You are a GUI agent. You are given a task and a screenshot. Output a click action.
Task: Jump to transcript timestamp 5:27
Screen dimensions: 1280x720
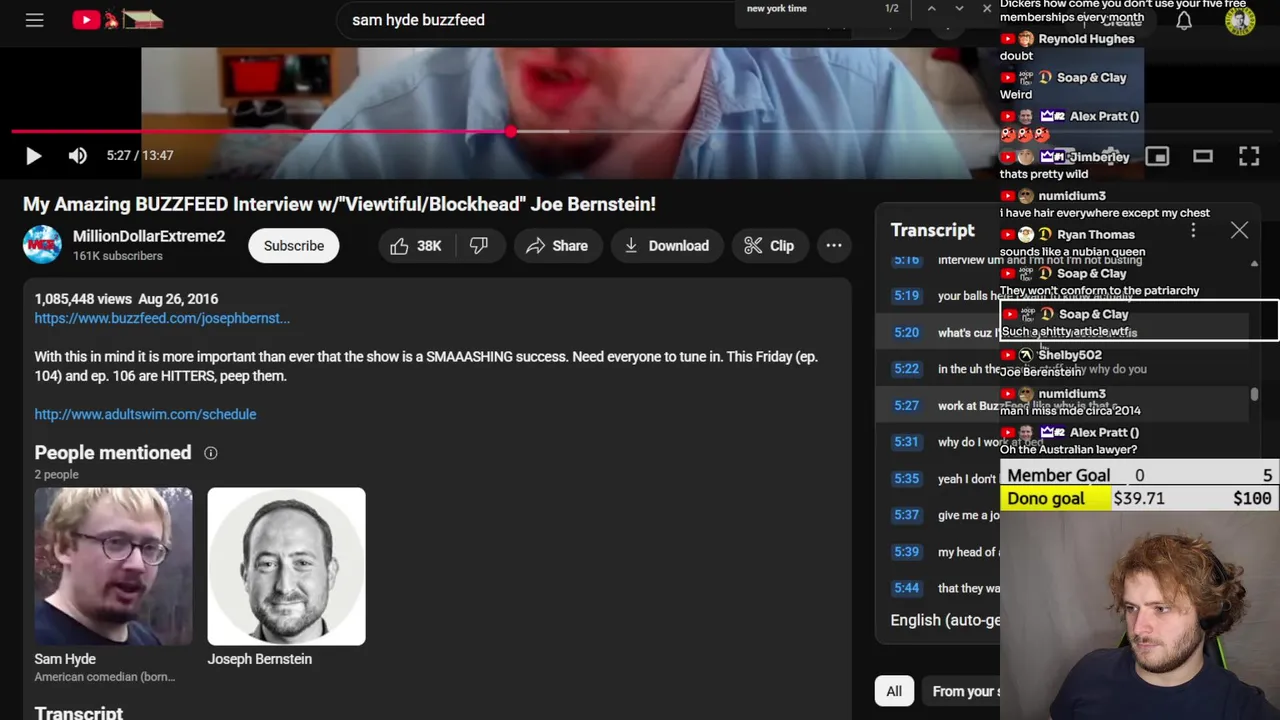coord(906,405)
